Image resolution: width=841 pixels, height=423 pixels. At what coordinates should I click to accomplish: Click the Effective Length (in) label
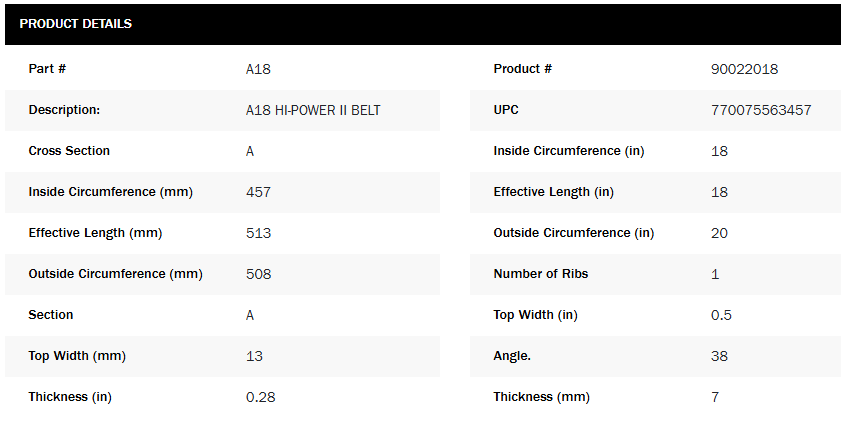553,192
